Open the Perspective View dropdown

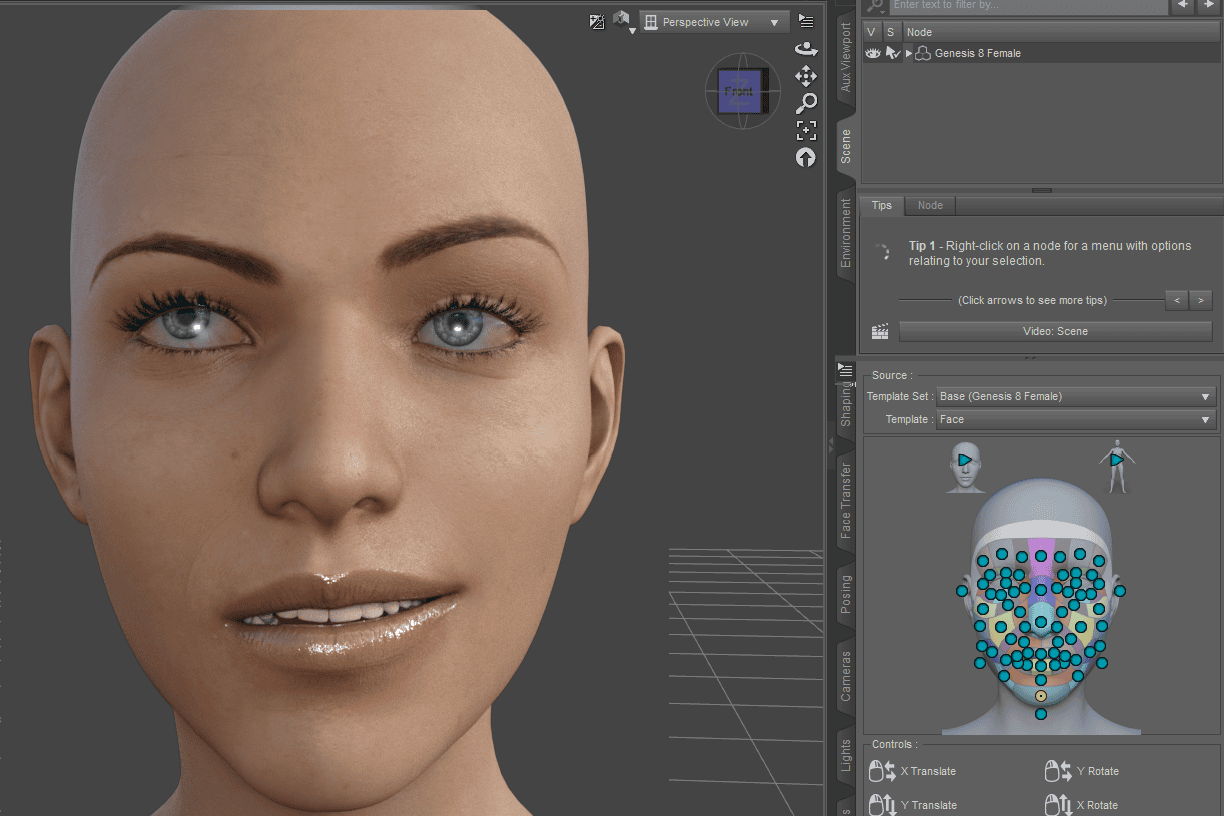pyautogui.click(x=713, y=21)
